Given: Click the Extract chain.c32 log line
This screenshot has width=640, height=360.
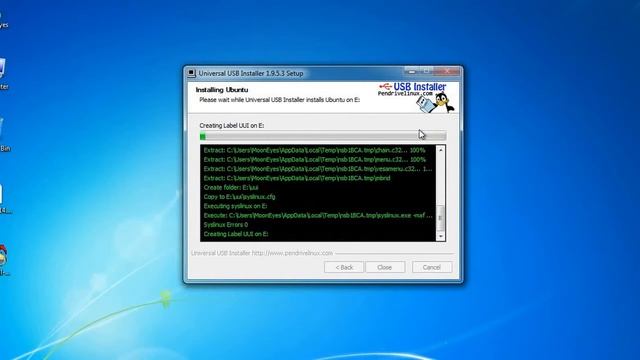Looking at the screenshot, I should [314, 150].
